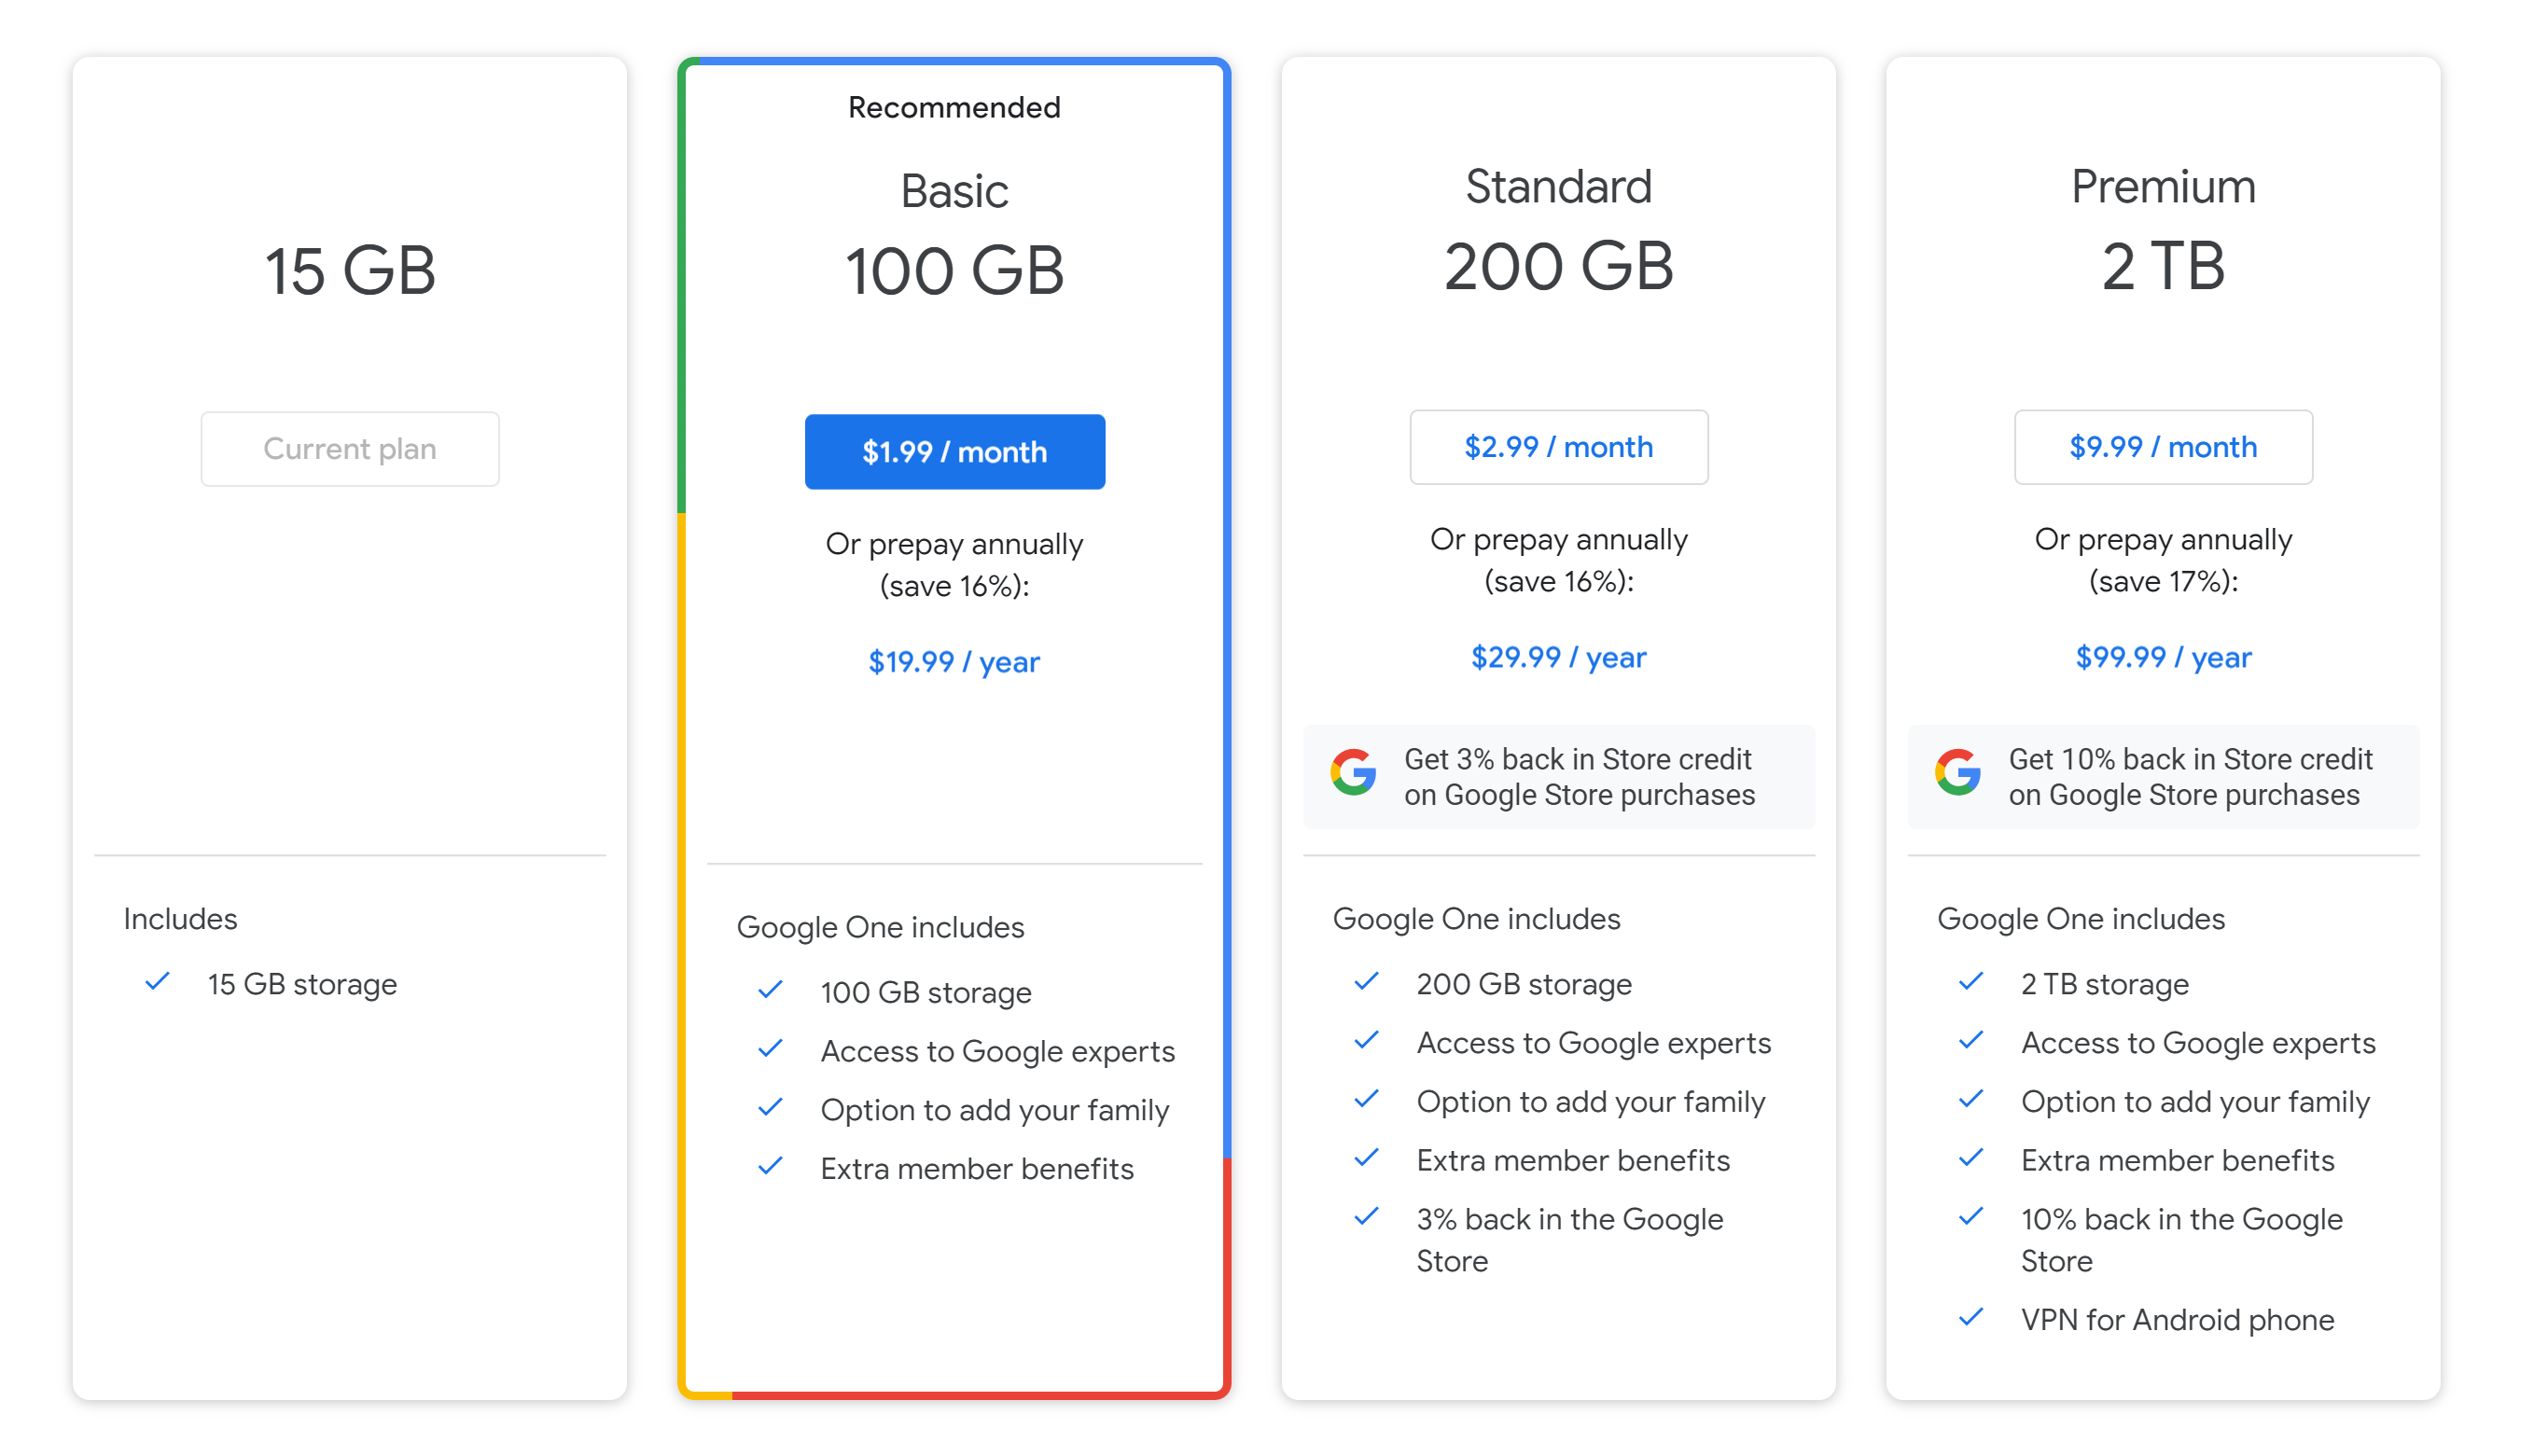Prepay Basic at $19.99 / year
The width and height of the screenshot is (2534, 1456).
(x=954, y=662)
